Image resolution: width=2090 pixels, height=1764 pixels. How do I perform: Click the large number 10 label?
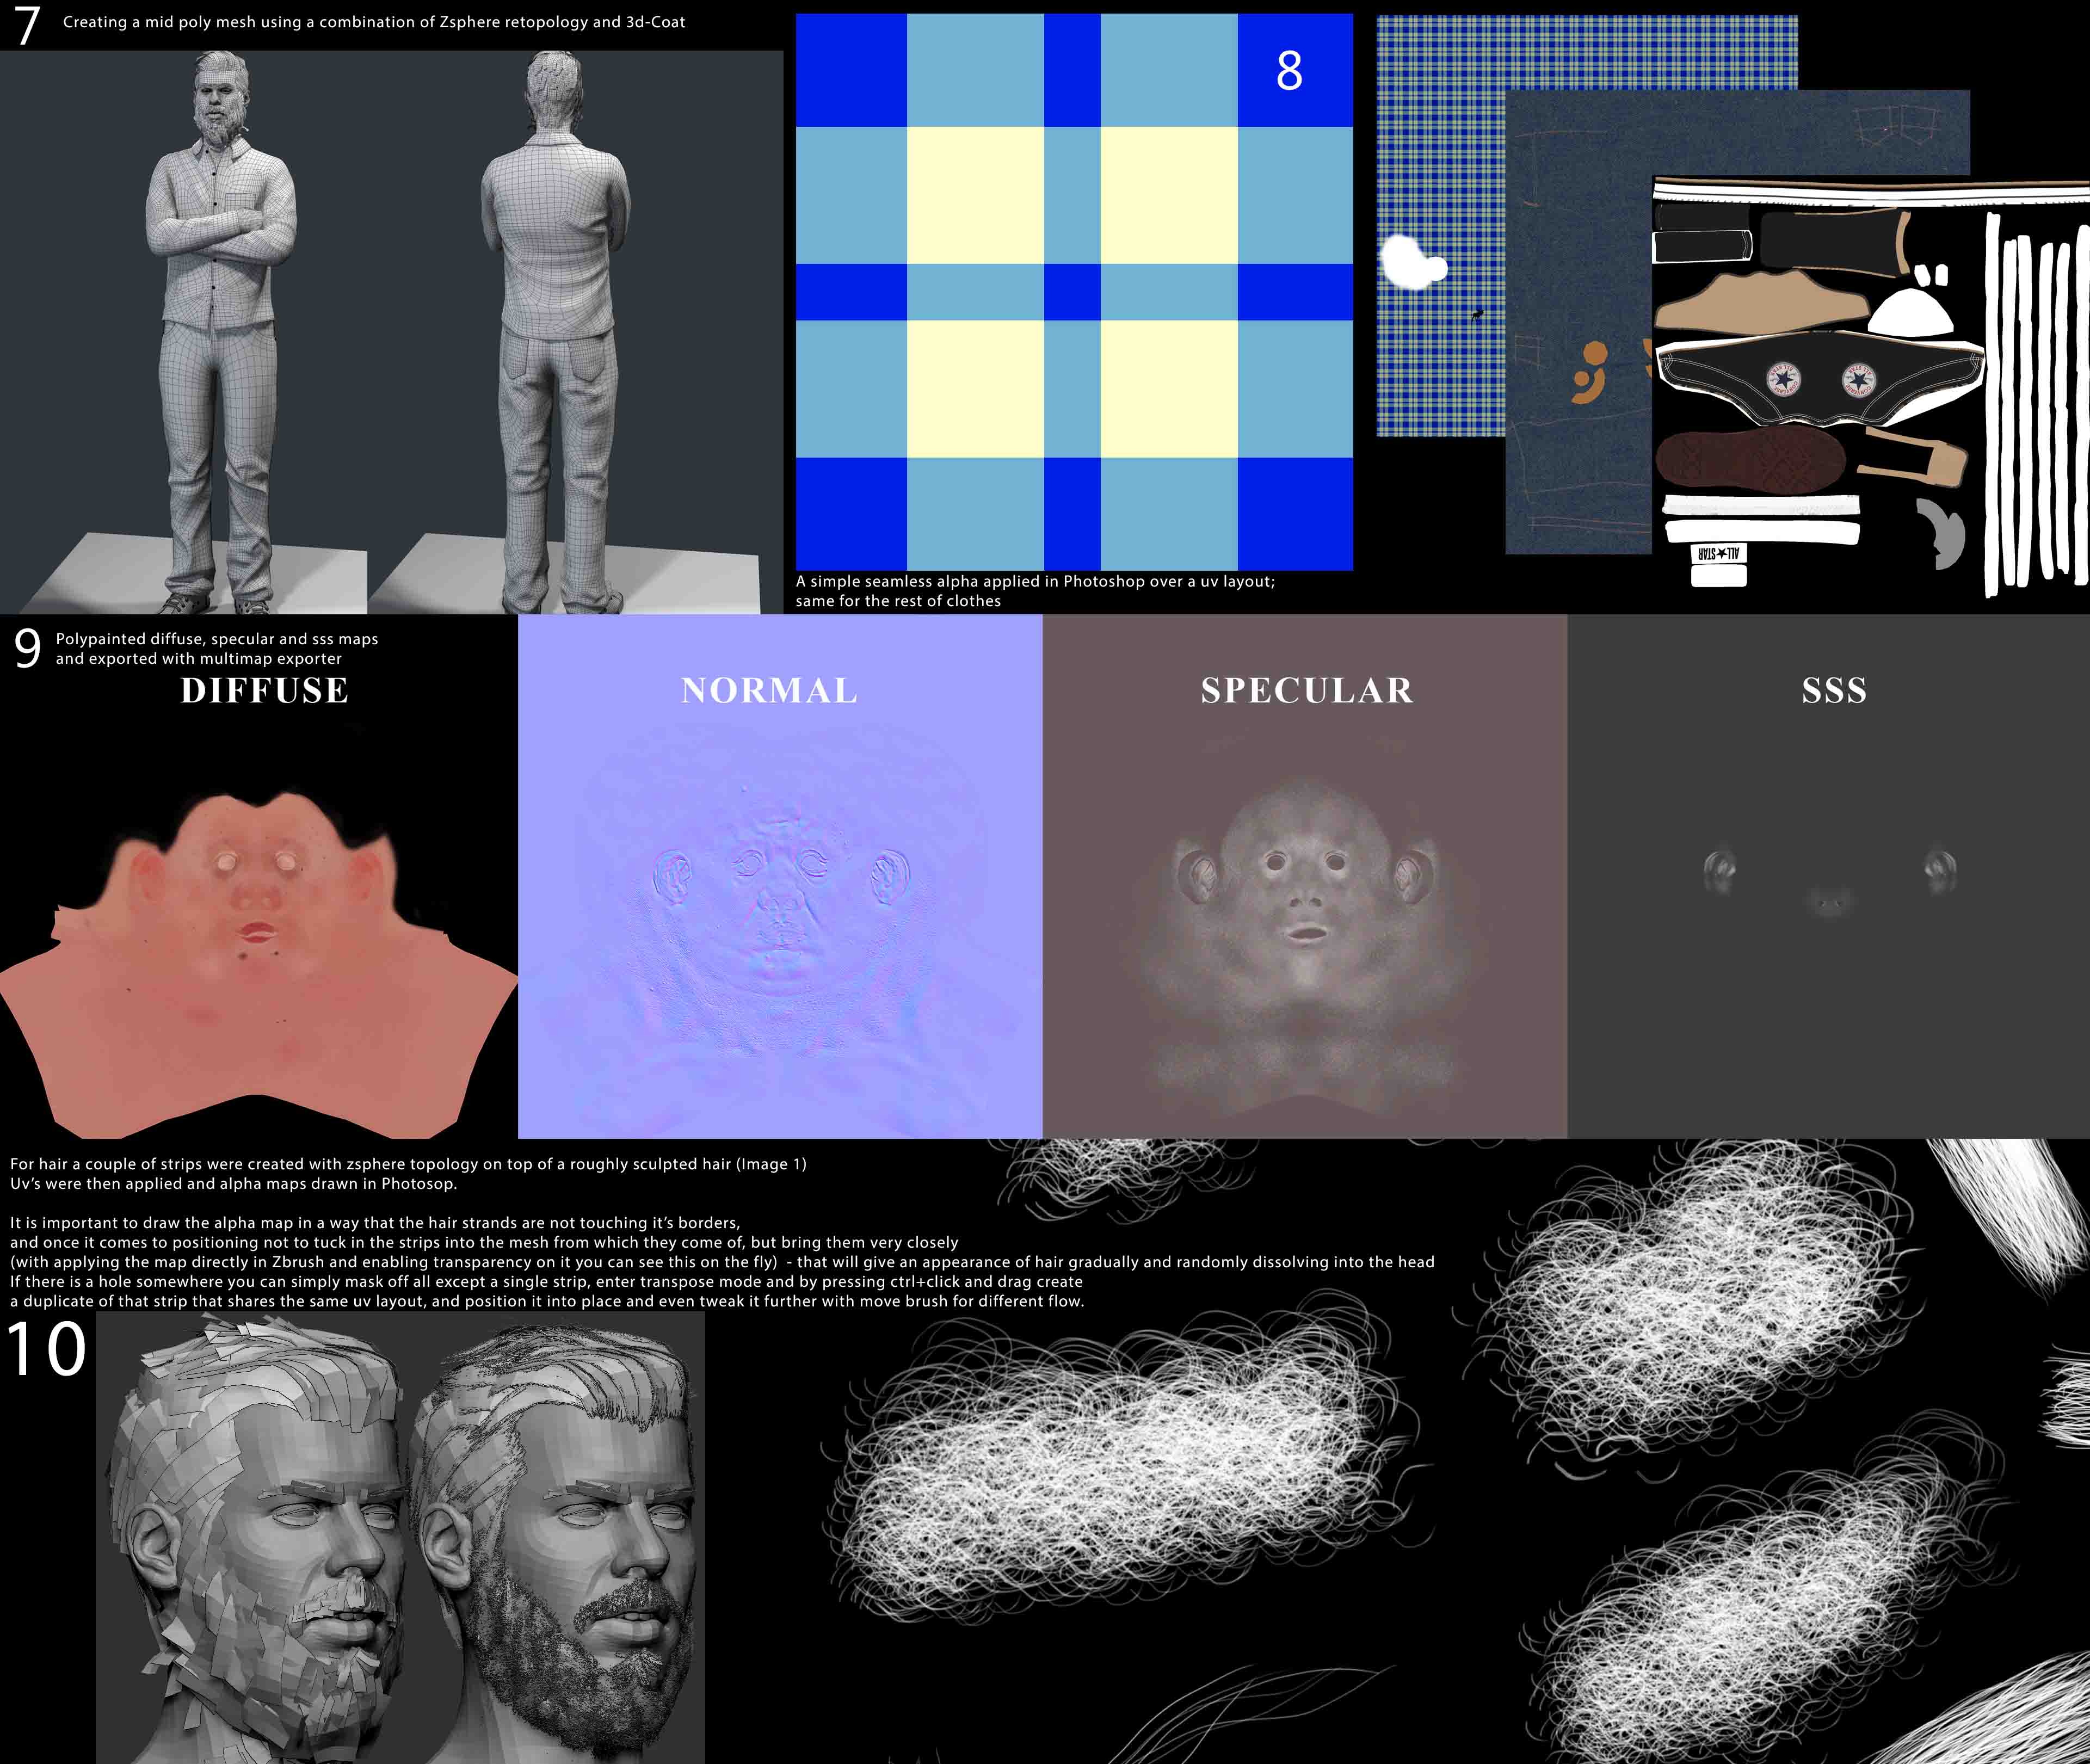coord(47,1350)
